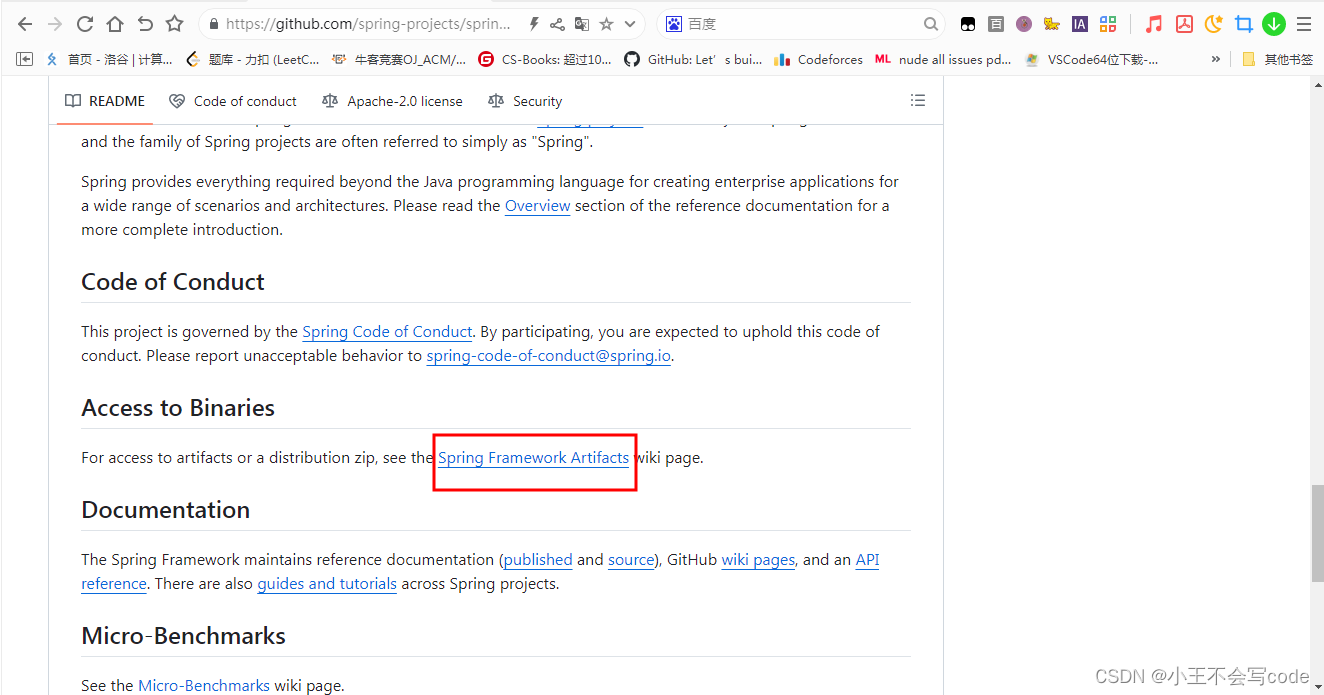The image size is (1324, 695).
Task: Follow the Overview link
Action: [x=537, y=206]
